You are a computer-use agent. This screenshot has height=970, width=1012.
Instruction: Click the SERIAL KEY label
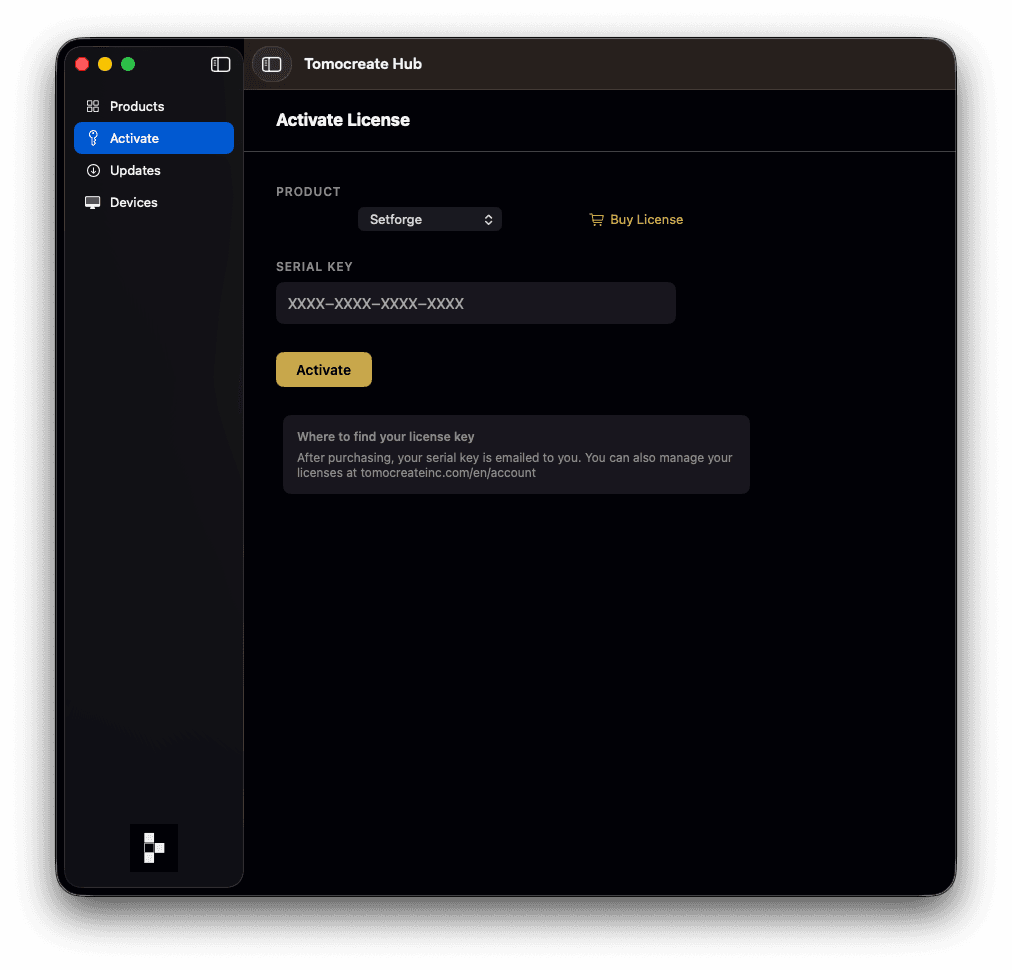point(314,267)
